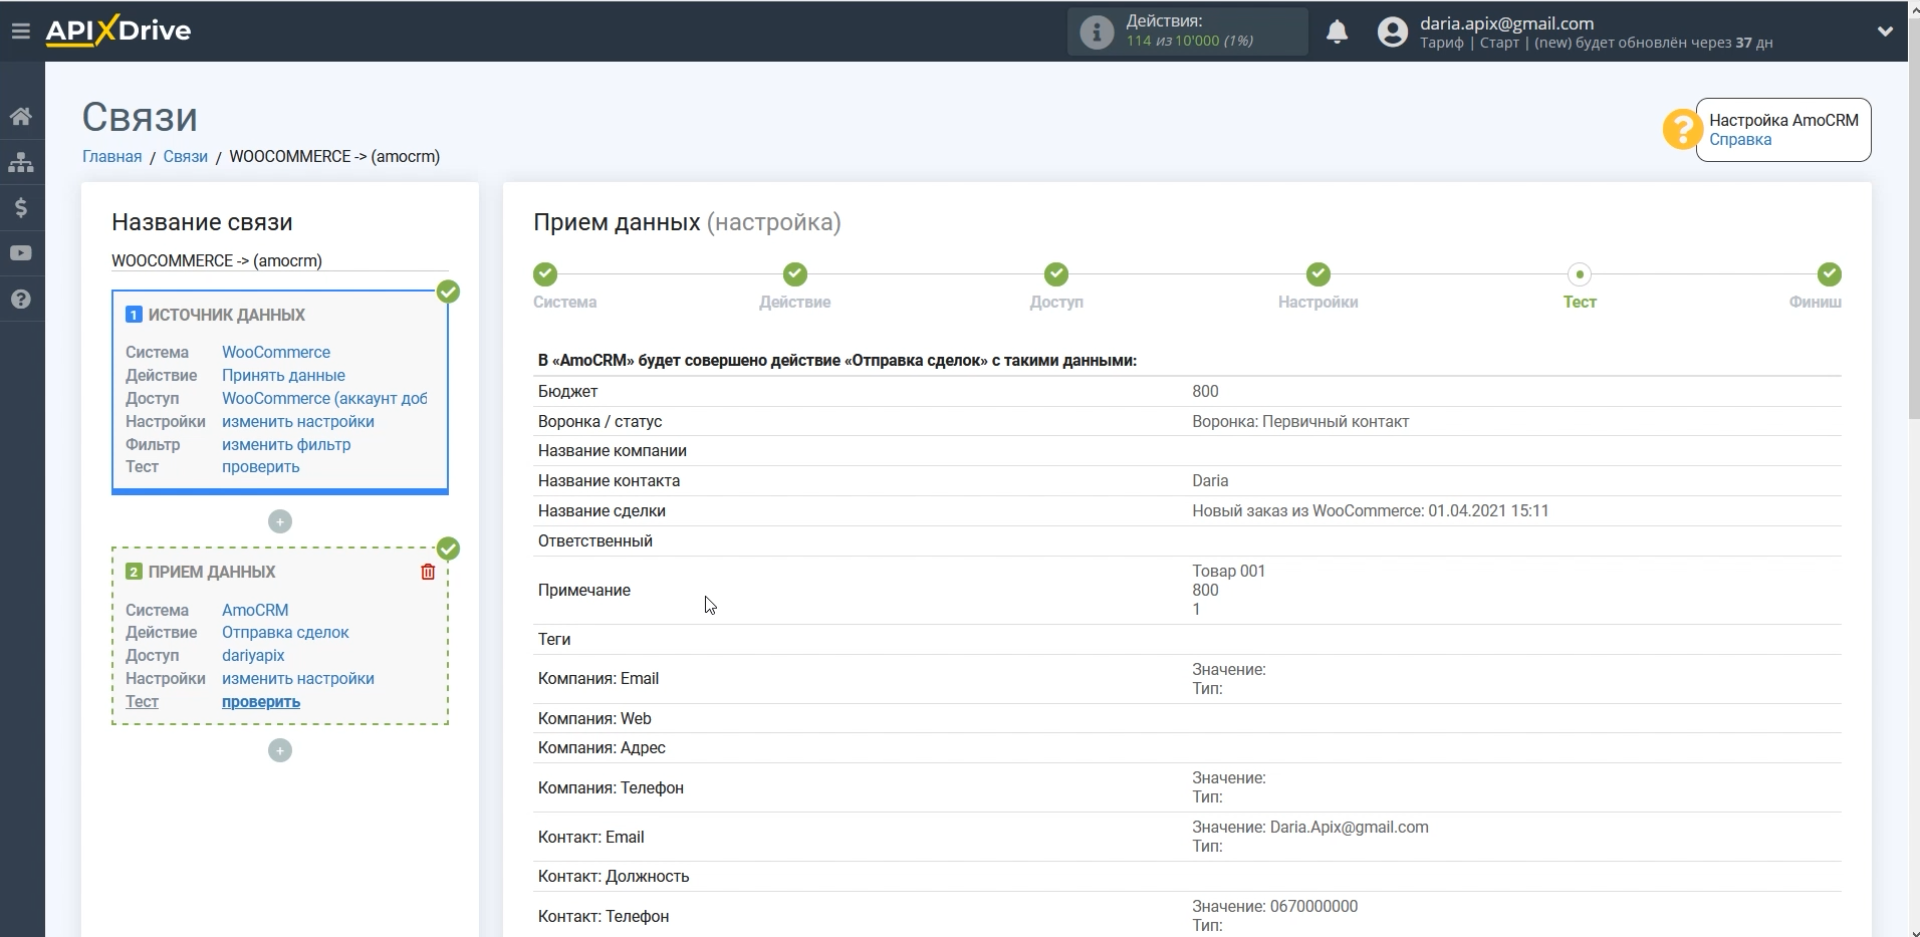Open the billing dollar icon in sidebar
This screenshot has width=1920, height=937.
coord(21,208)
